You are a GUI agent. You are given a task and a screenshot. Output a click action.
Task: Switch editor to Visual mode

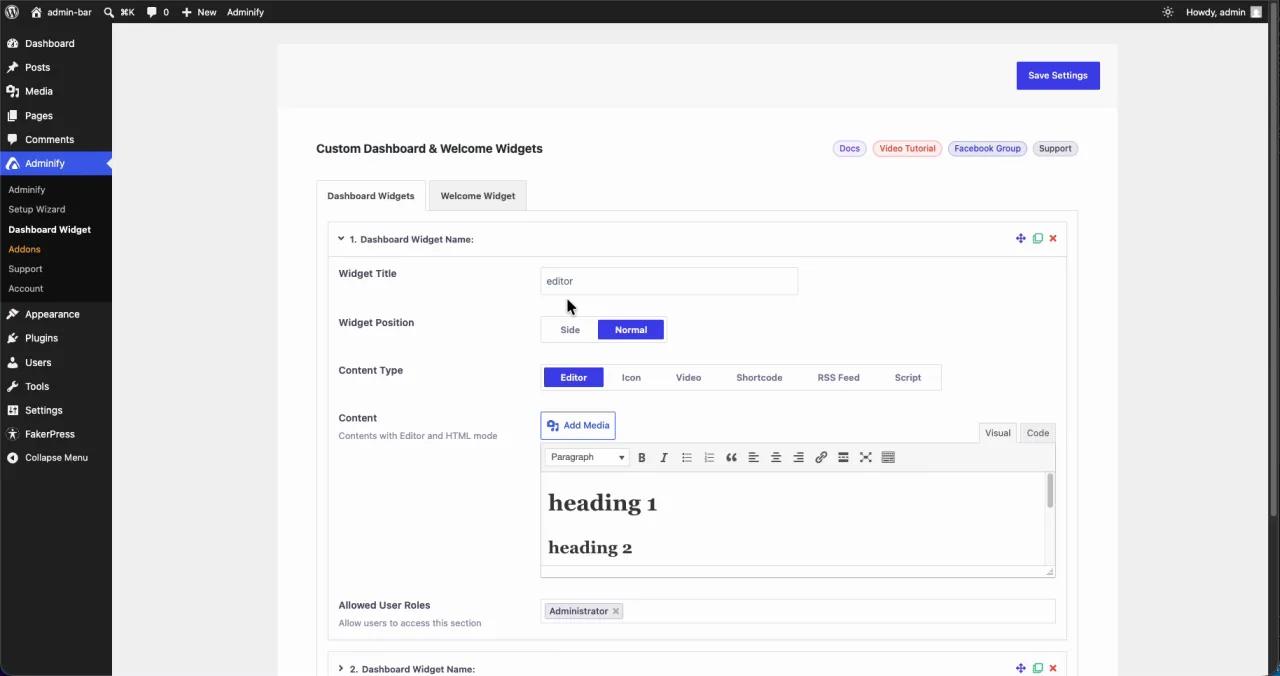pos(997,433)
